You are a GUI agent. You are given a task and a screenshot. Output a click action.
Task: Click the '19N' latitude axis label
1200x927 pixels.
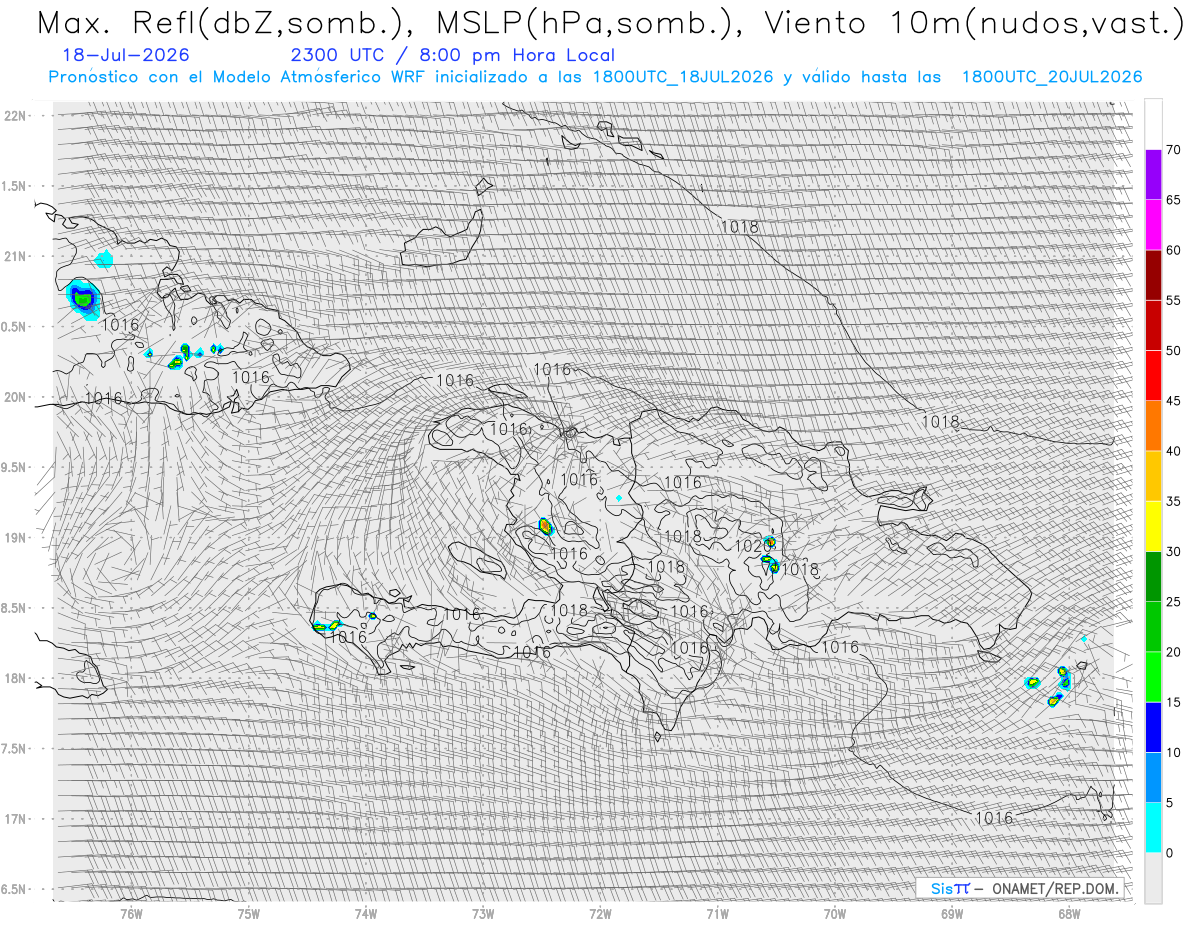tap(16, 537)
